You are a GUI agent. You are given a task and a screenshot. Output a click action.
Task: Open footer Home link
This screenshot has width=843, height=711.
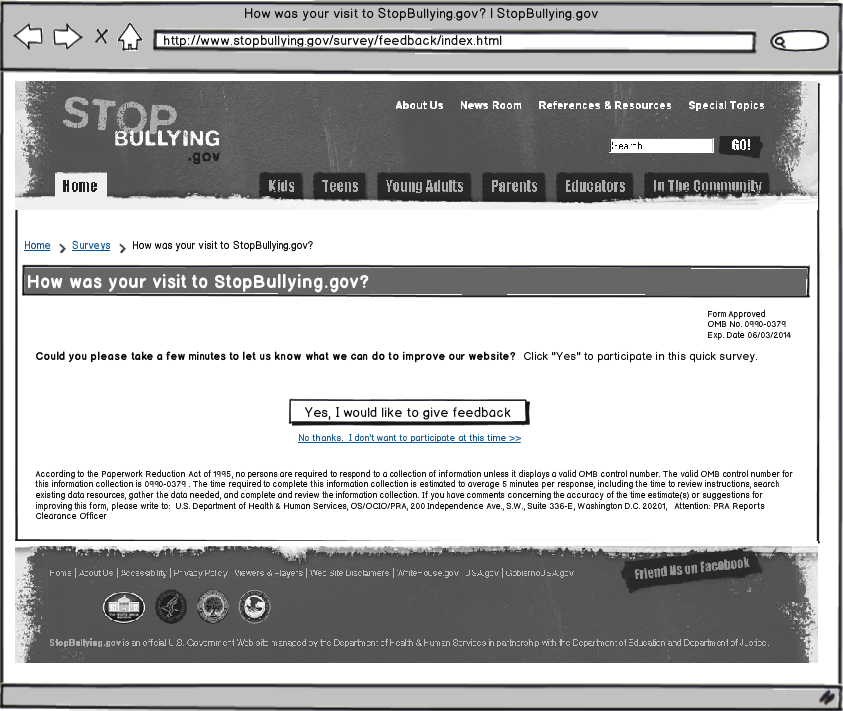pos(60,573)
